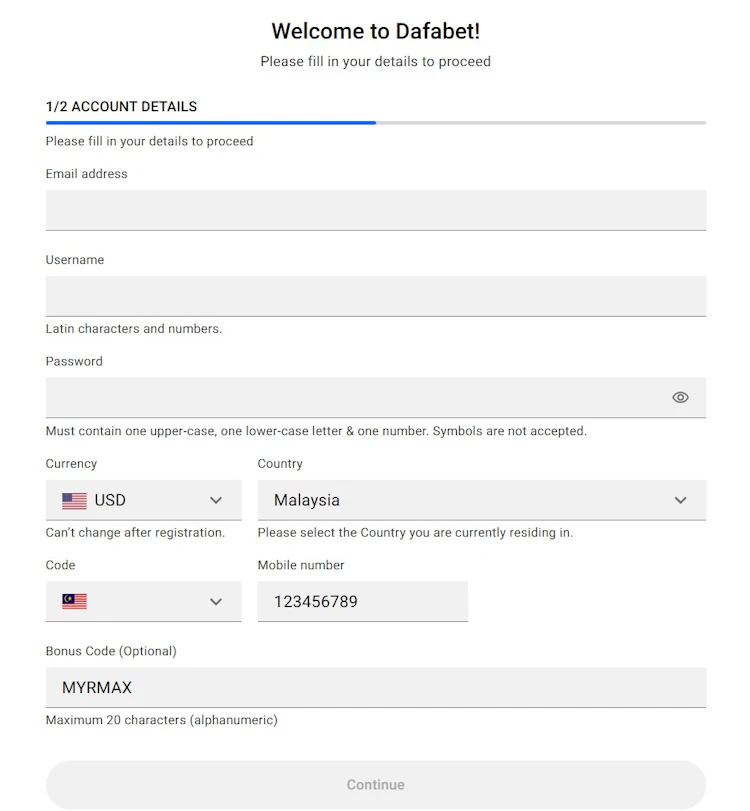Click the chevron on the Currency selector

pyautogui.click(x=216, y=500)
